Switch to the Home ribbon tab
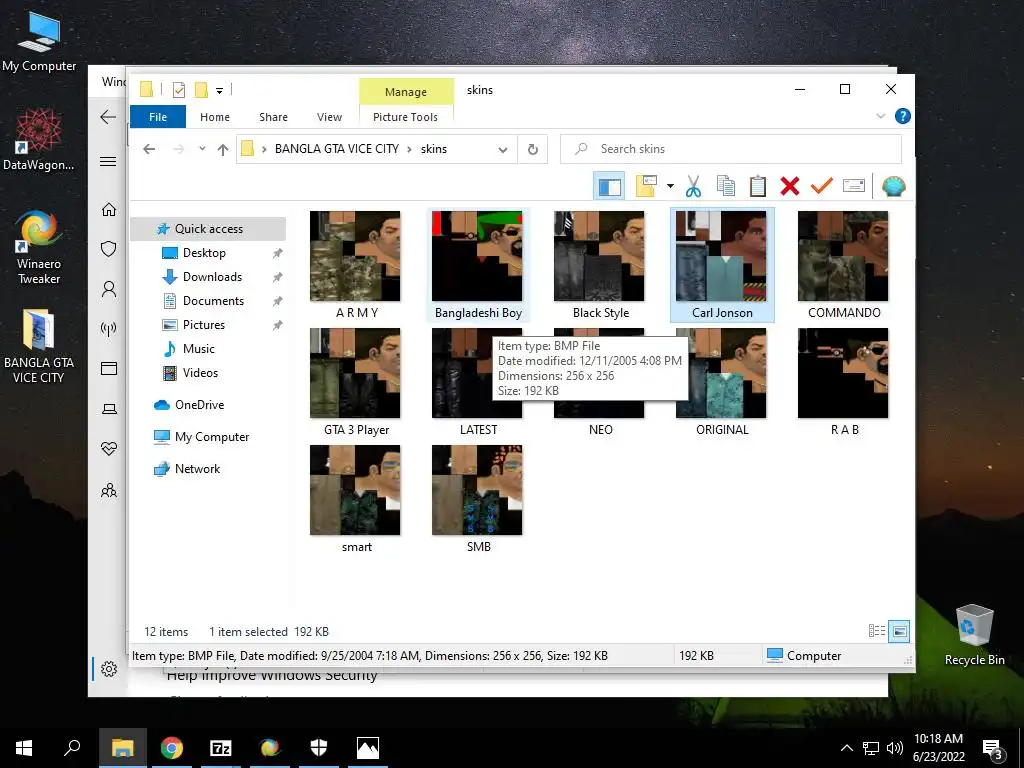The width and height of the screenshot is (1024, 768). pyautogui.click(x=215, y=117)
